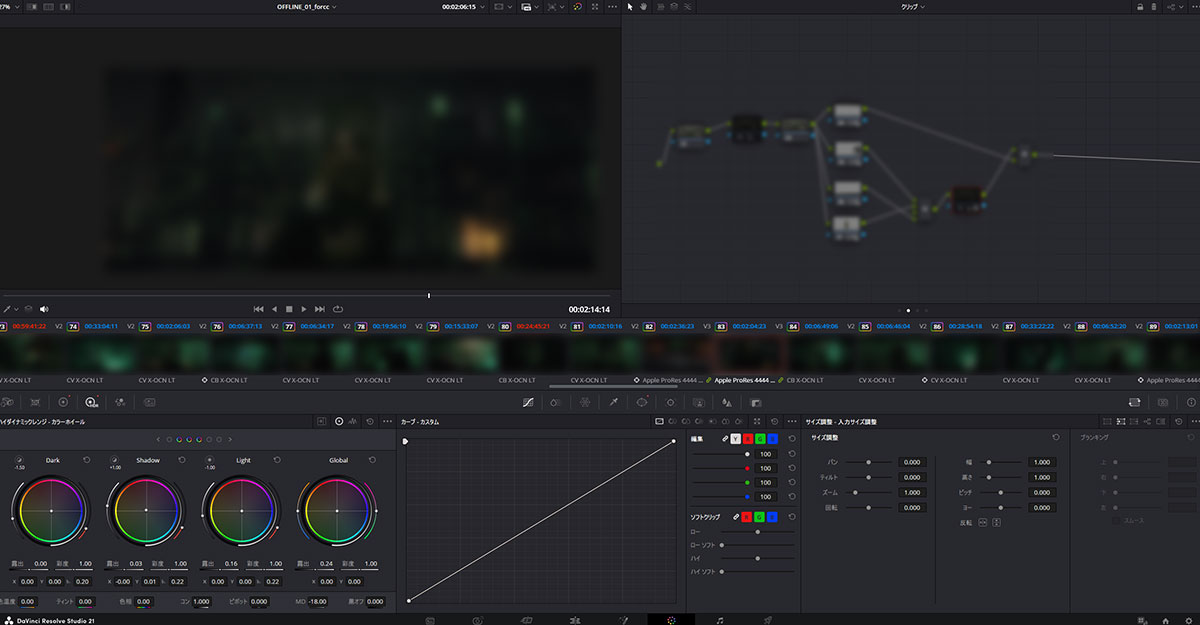Enable the Y channel curve editing
This screenshot has height=625, width=1200.
tap(736, 438)
